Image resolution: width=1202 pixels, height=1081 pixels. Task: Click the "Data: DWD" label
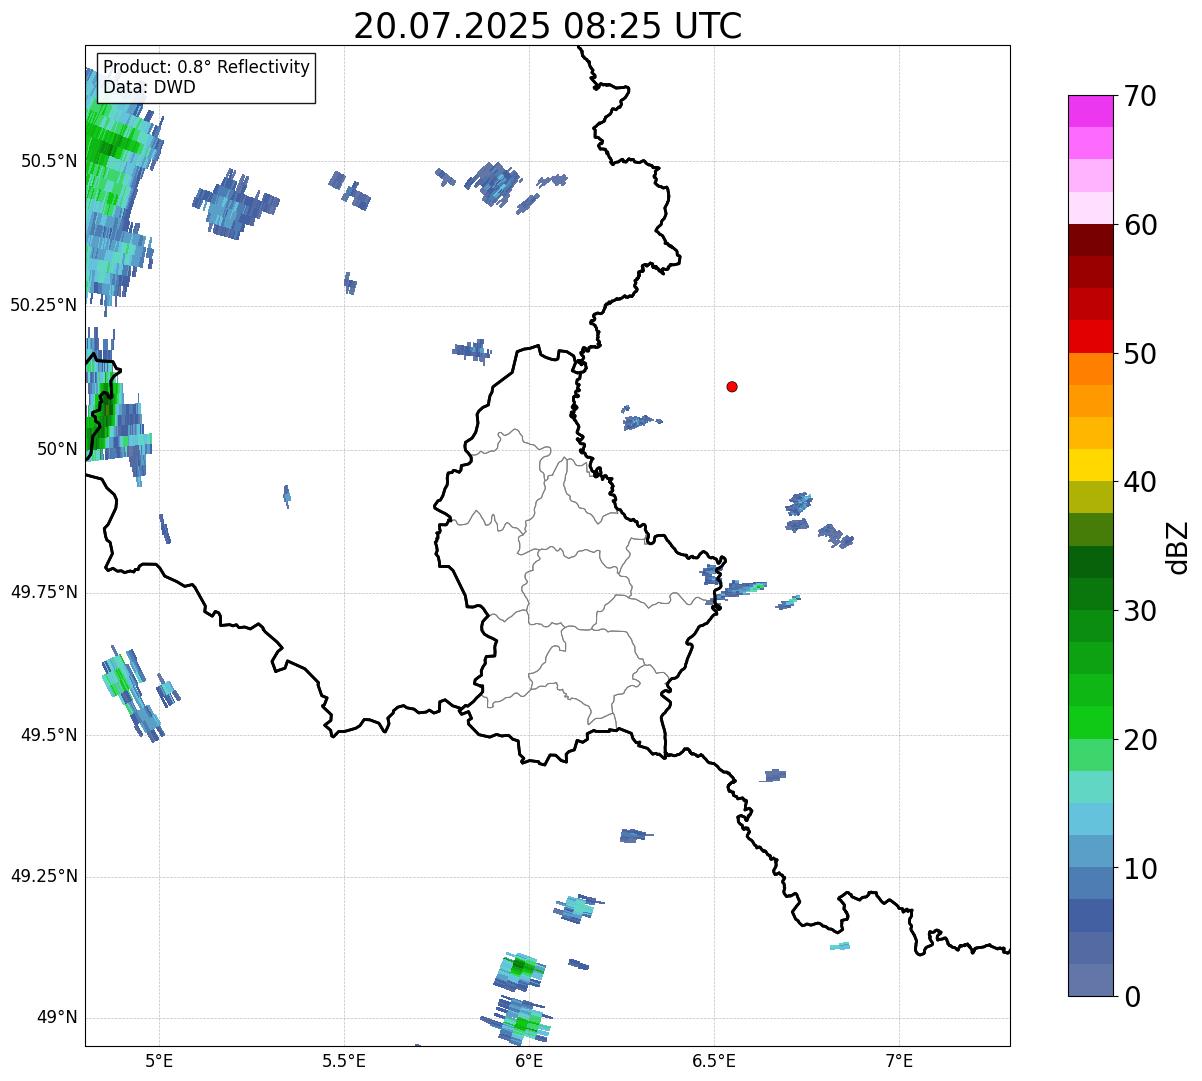click(149, 87)
